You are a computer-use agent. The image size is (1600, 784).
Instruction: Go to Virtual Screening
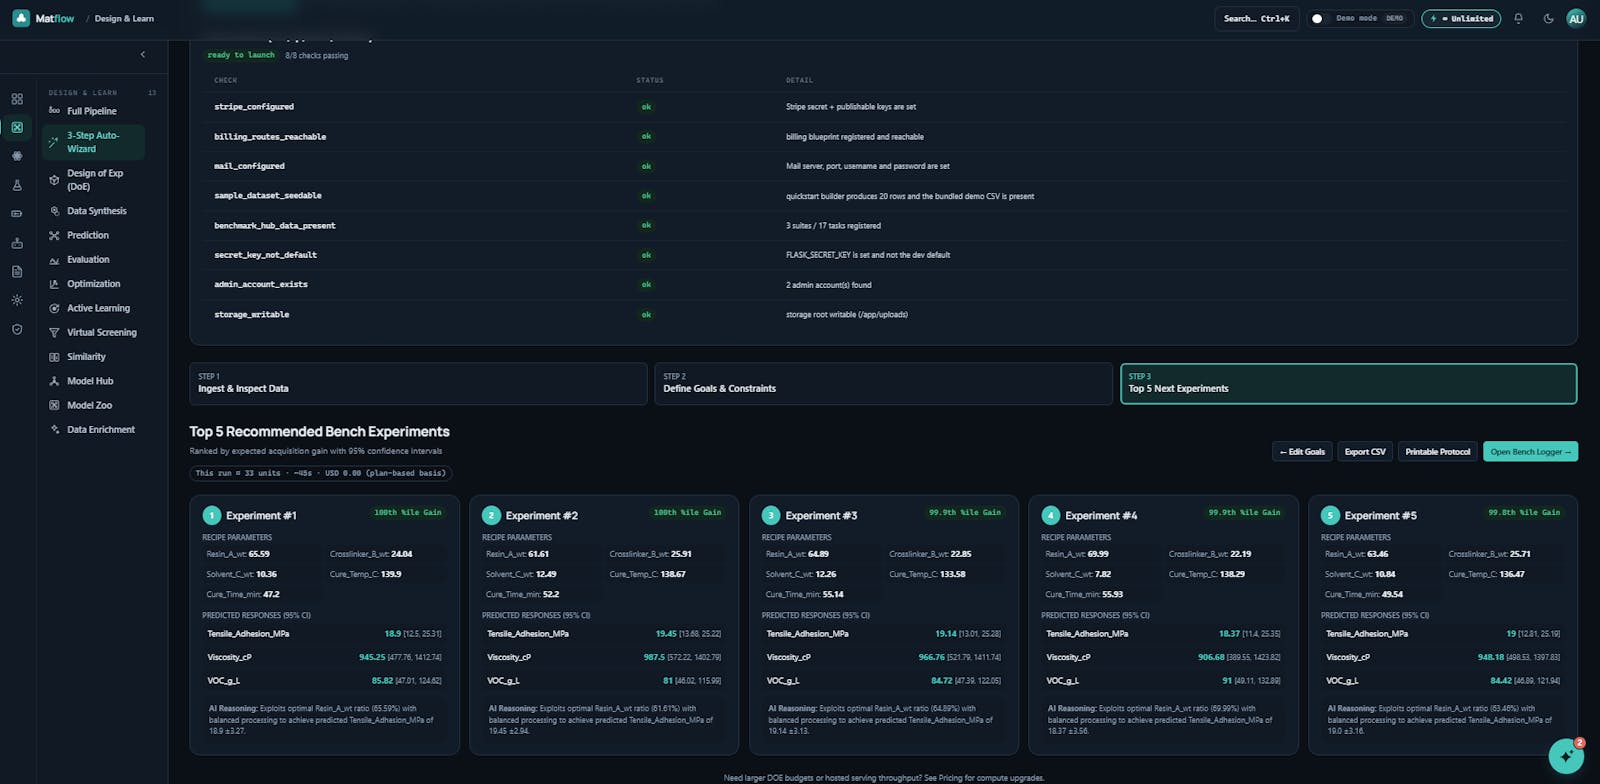[93, 332]
